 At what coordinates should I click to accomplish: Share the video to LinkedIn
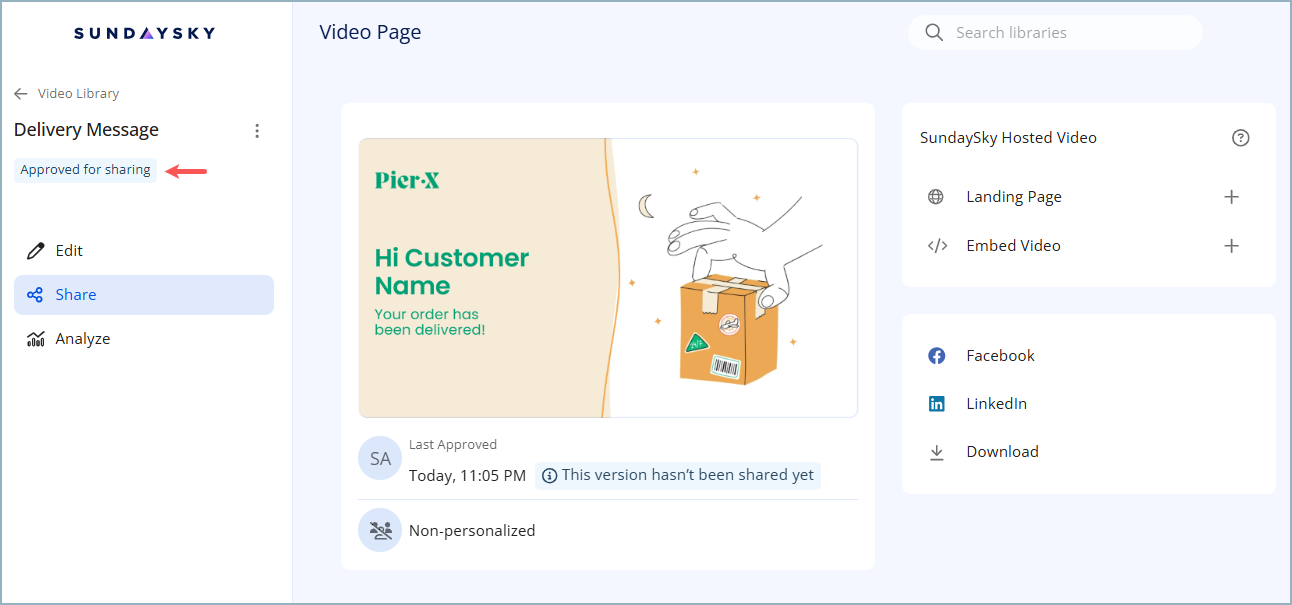(995, 404)
